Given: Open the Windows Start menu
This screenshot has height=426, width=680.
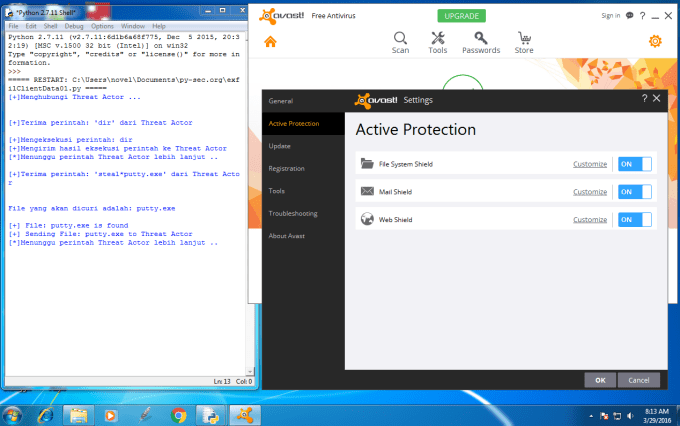Looking at the screenshot, I should point(13,416).
